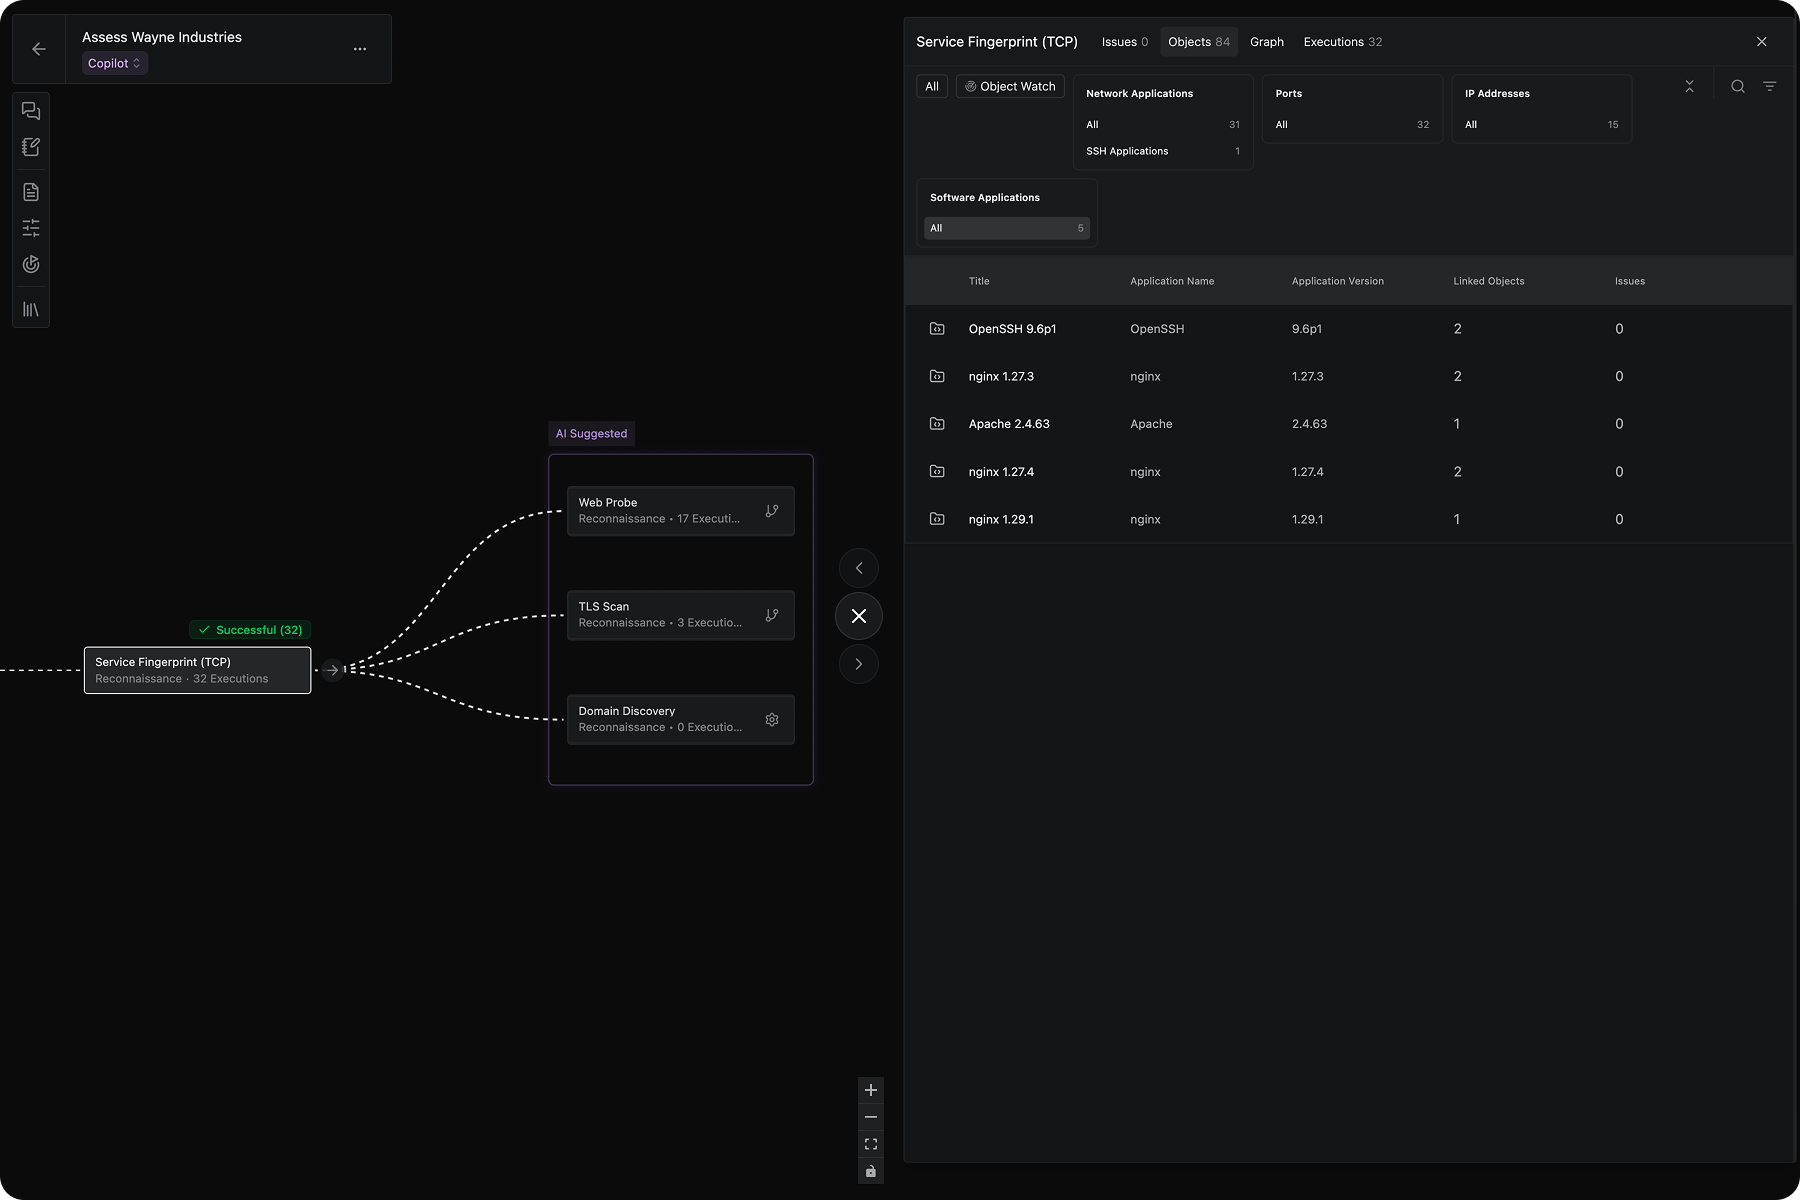Click the search icon in objects panel

pyautogui.click(x=1738, y=87)
